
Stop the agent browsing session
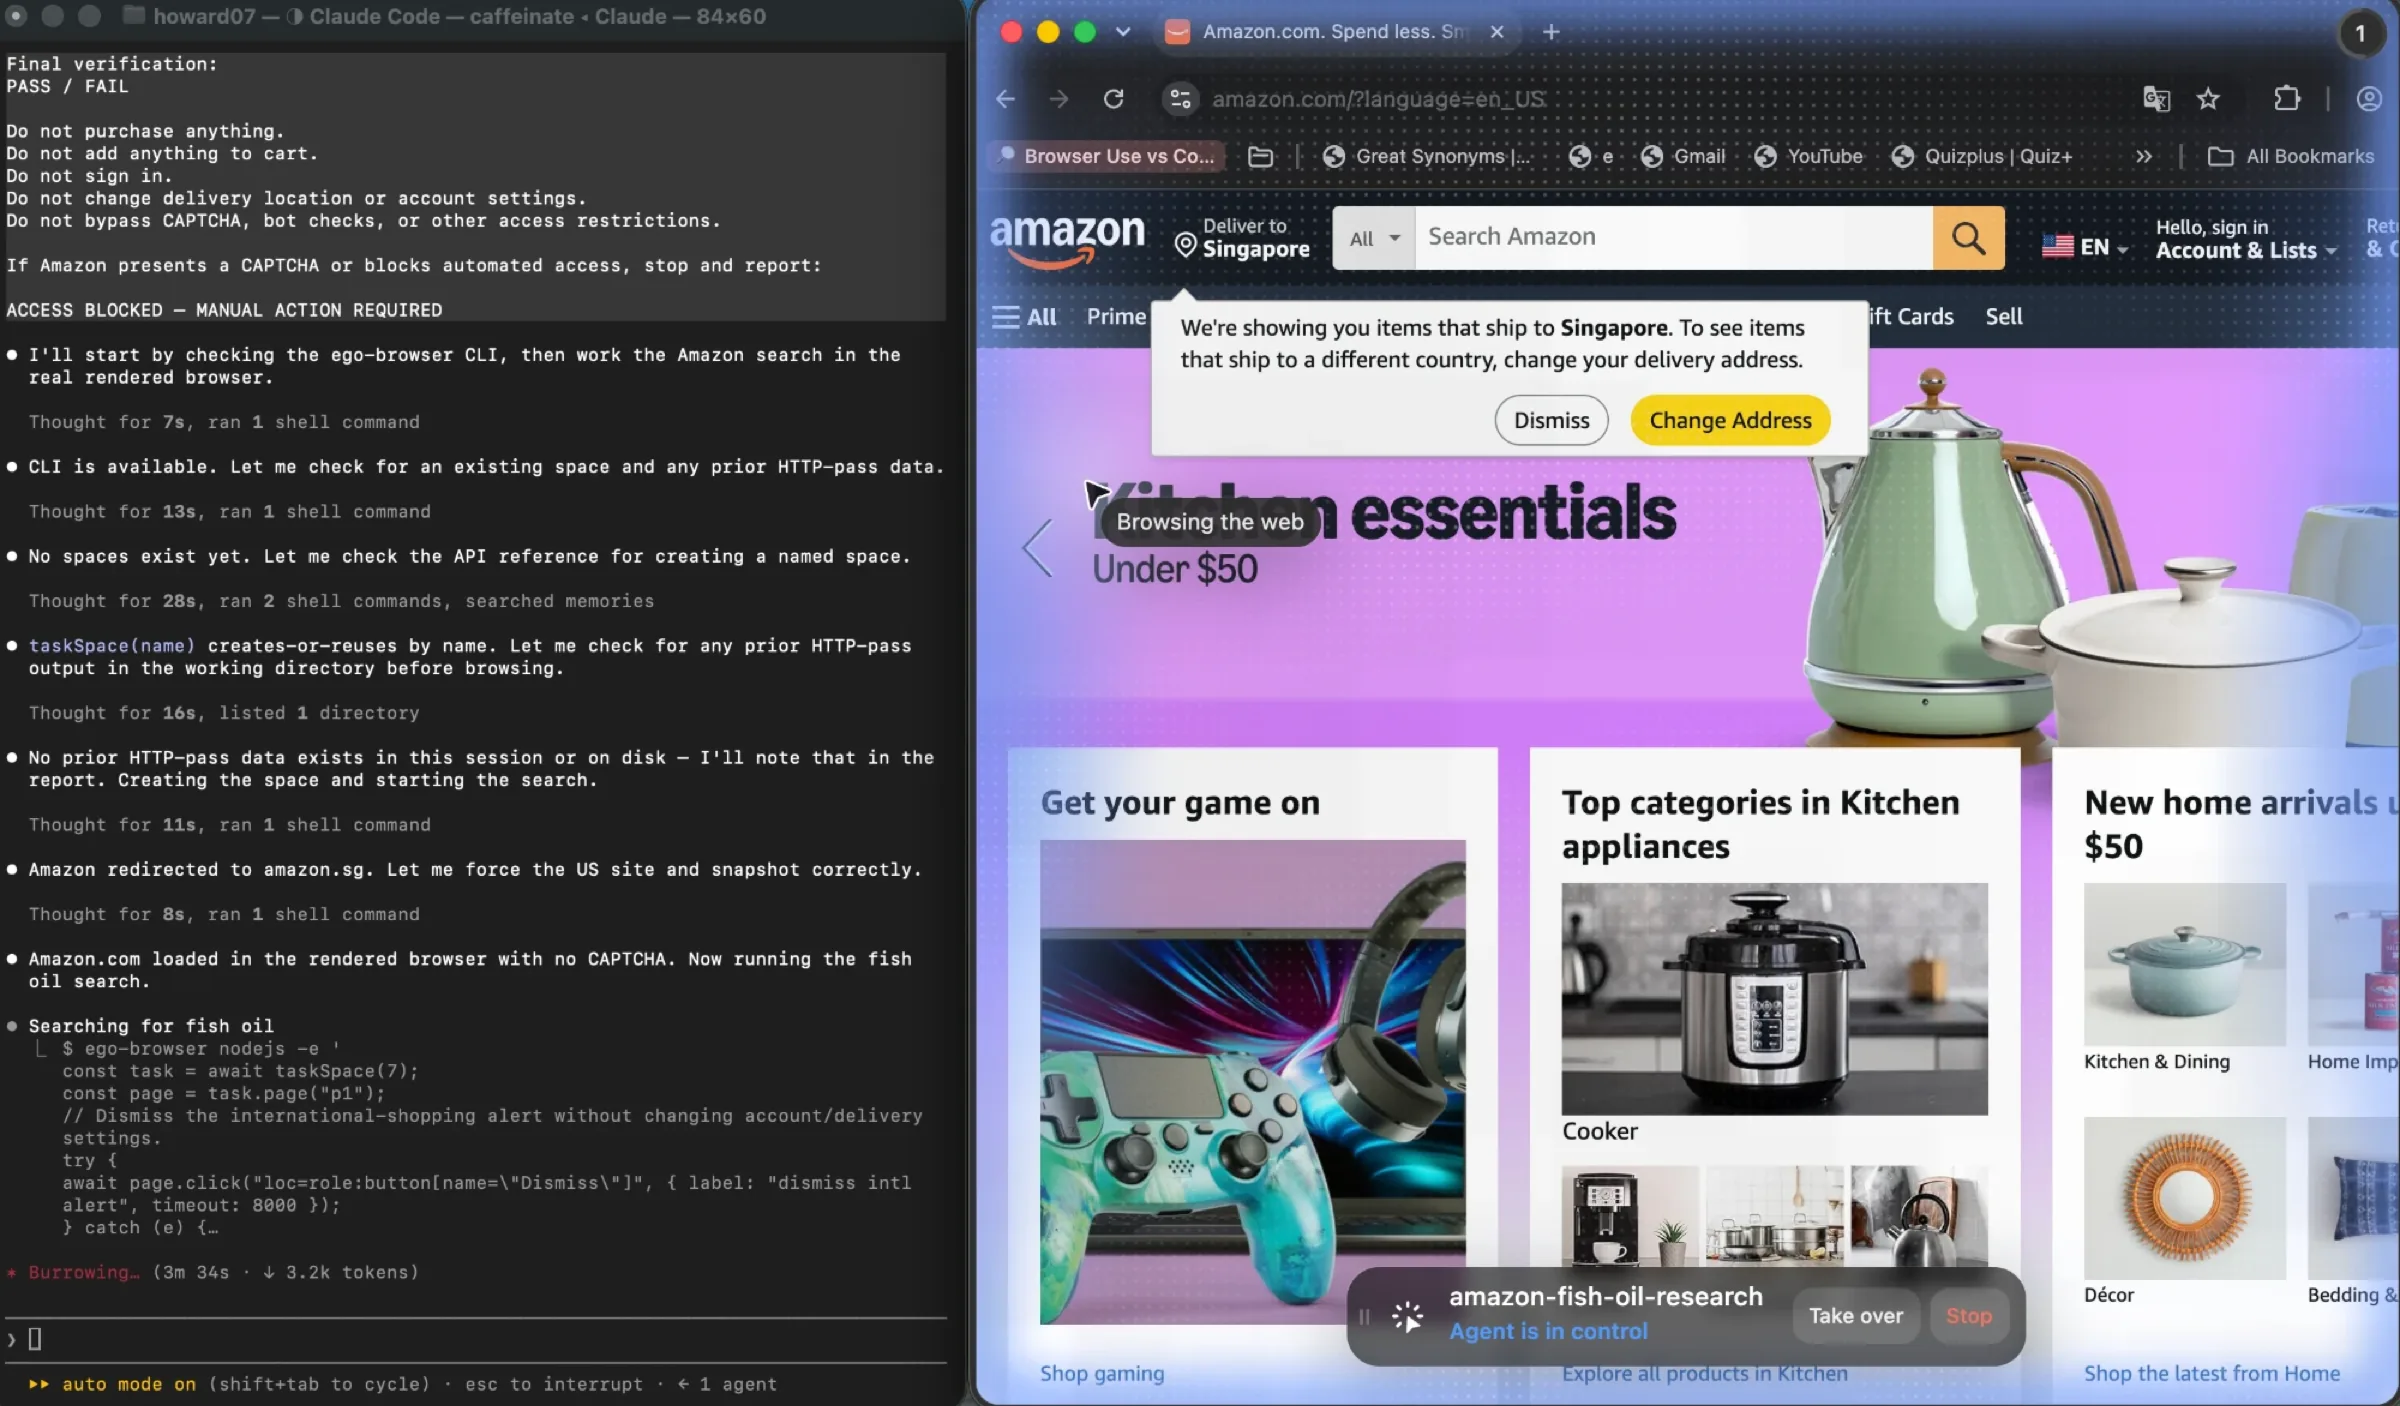(x=1968, y=1316)
